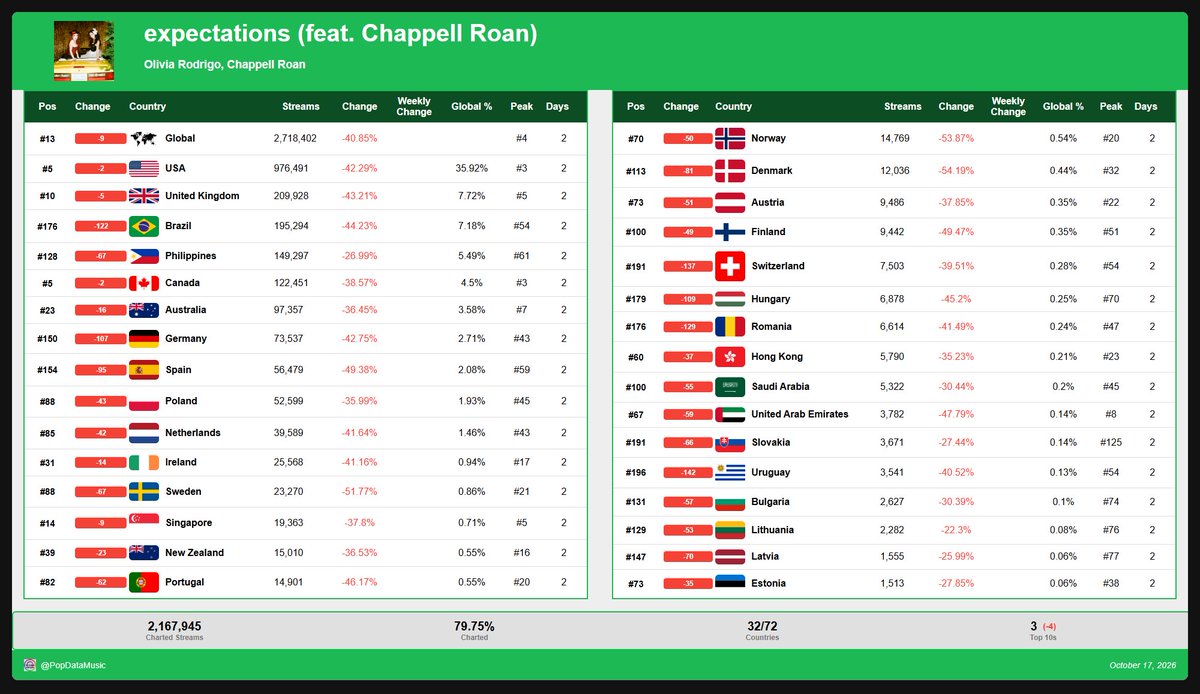
Task: Click the New Zealand flag icon
Action: pos(144,553)
